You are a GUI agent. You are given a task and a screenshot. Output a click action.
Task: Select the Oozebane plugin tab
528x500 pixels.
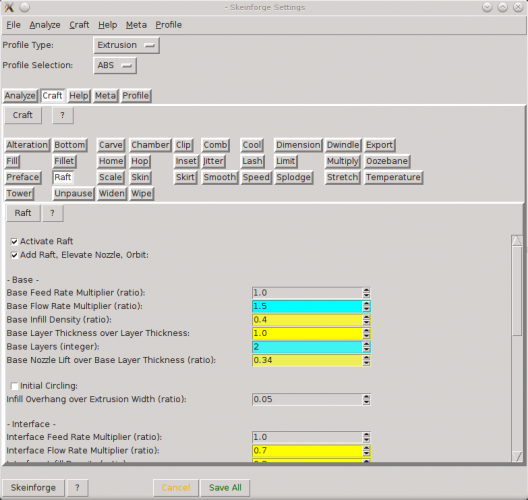[x=387, y=161]
